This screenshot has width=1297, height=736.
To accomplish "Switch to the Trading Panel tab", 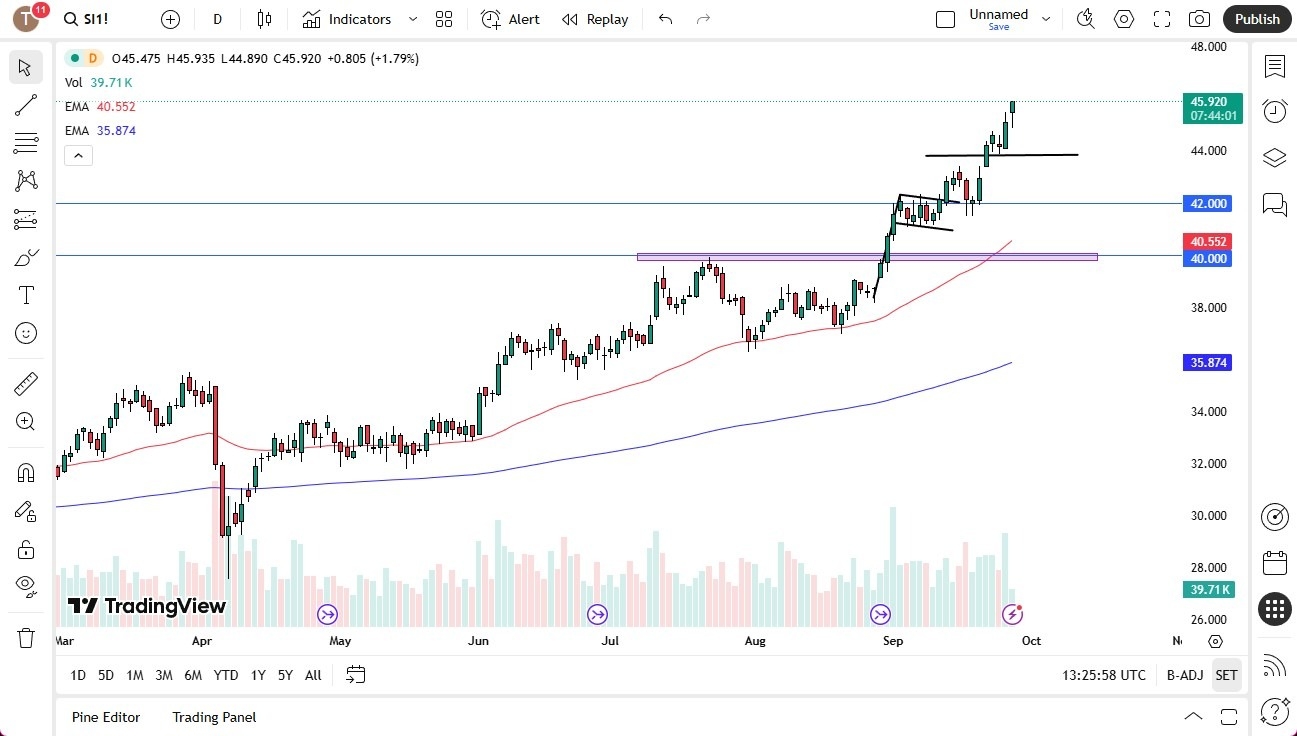I will click(x=213, y=717).
